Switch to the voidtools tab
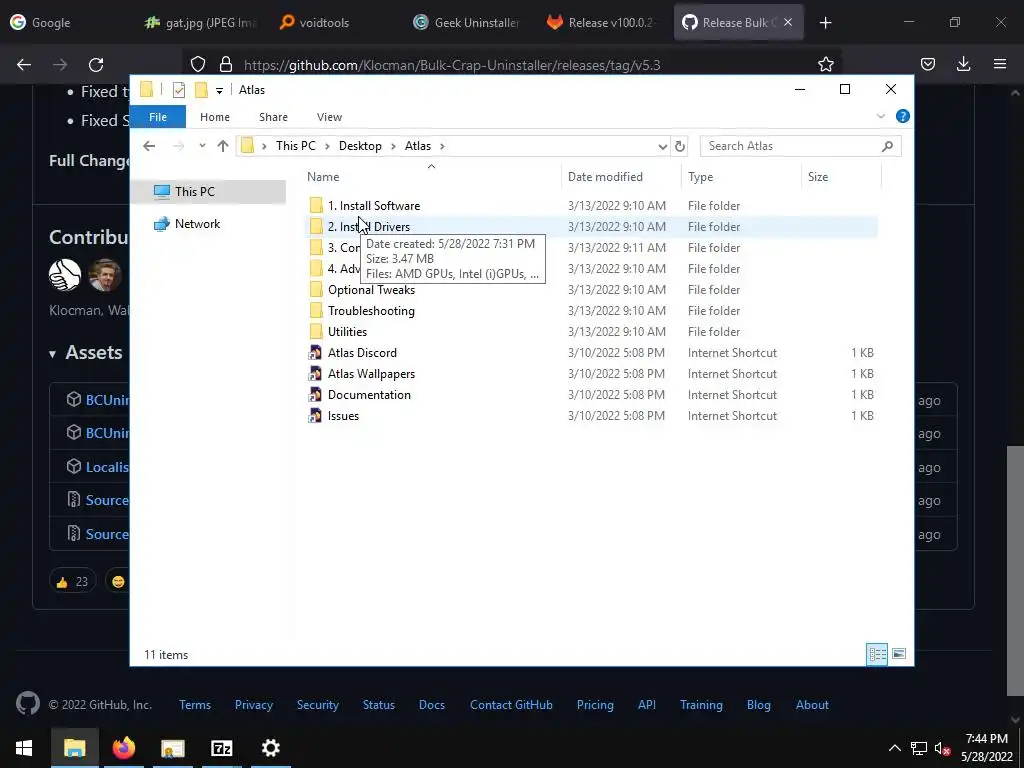The height and width of the screenshot is (768, 1024). 315,22
